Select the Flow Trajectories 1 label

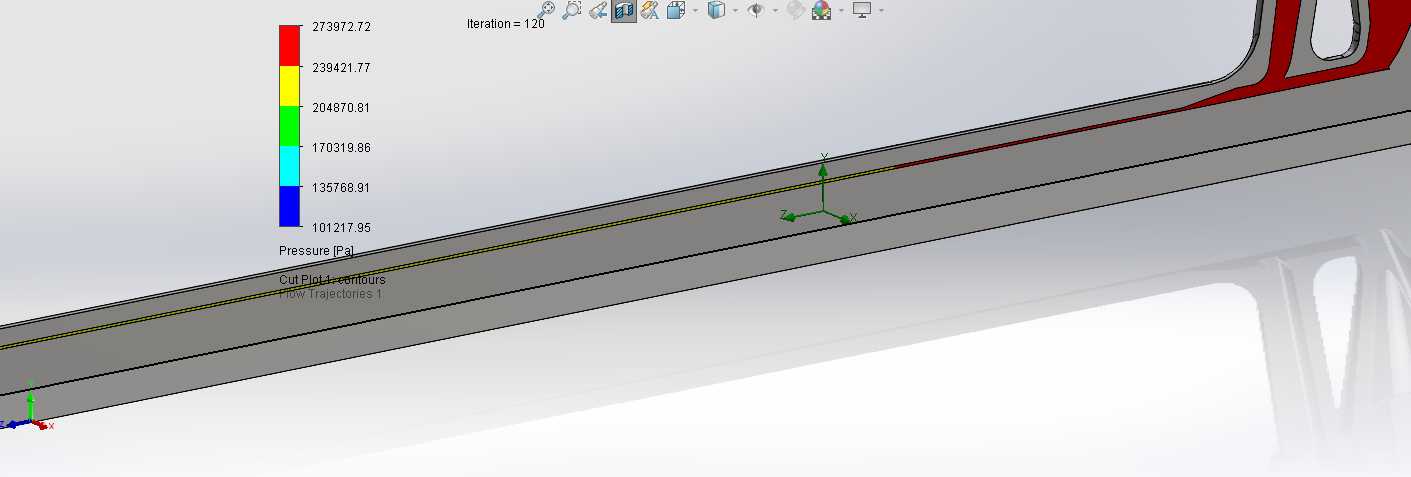[x=330, y=294]
